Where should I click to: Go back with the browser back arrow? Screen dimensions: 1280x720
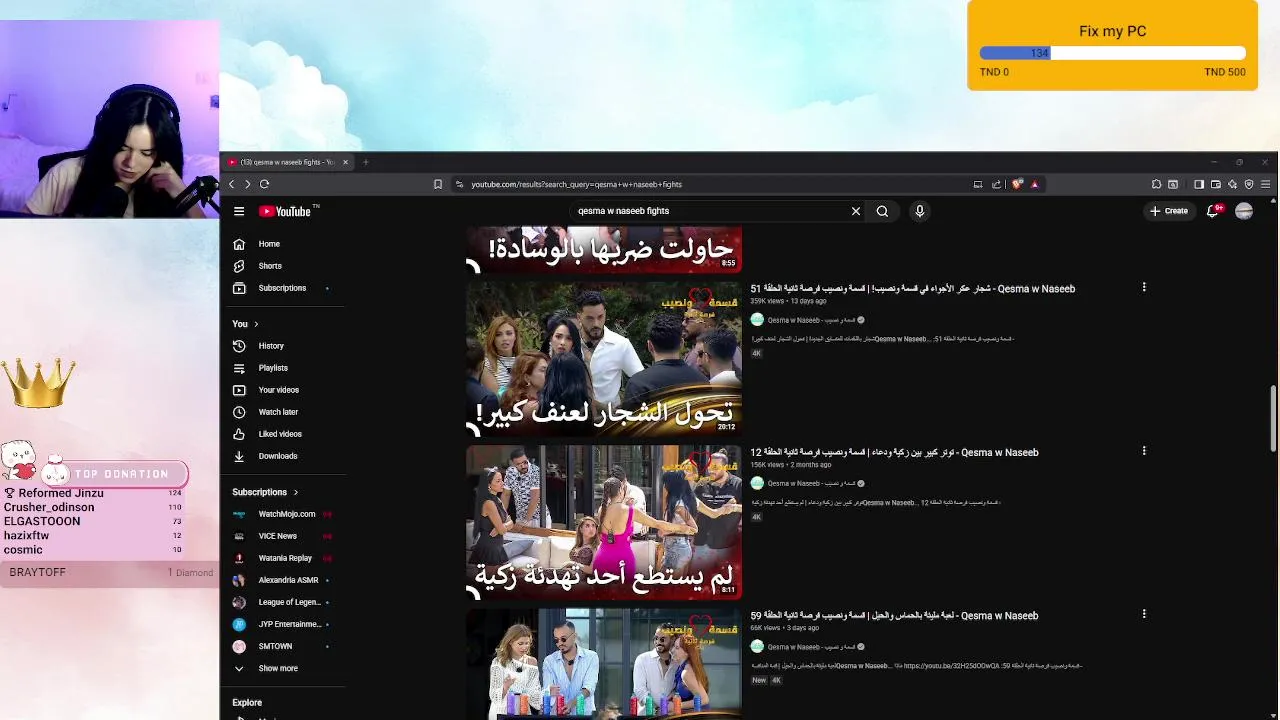[231, 184]
